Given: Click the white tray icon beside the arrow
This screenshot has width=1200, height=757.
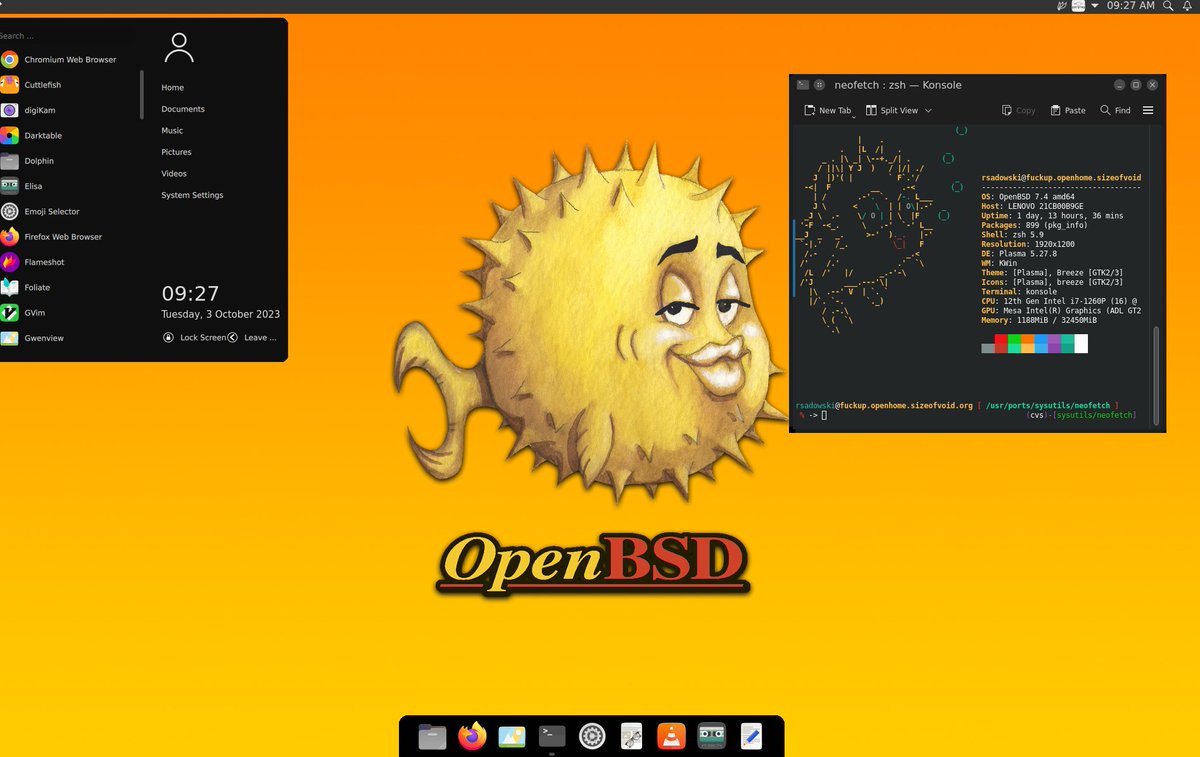Looking at the screenshot, I should tap(1078, 6).
